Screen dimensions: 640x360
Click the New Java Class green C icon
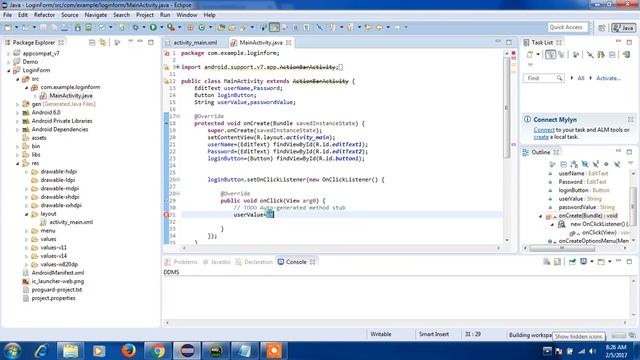coord(202,27)
